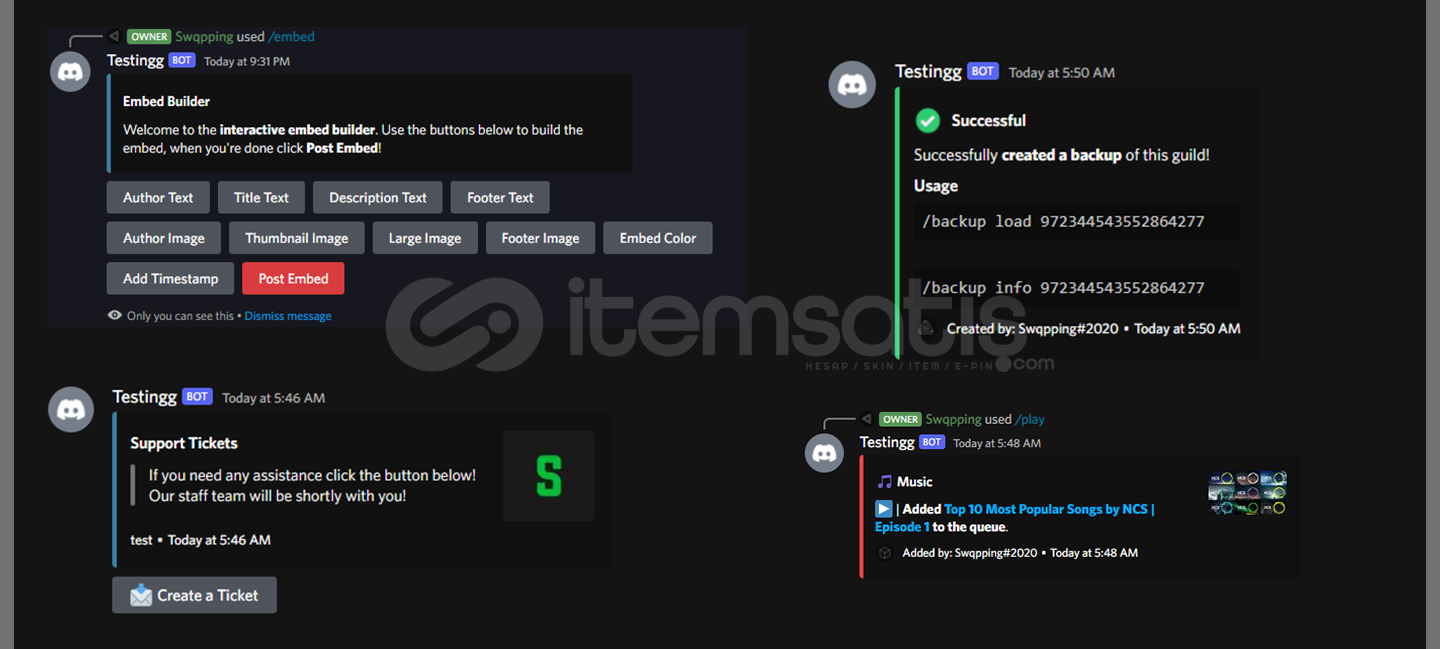Click the blue play arrow emoji icon
The image size is (1440, 649).
pyautogui.click(x=884, y=509)
